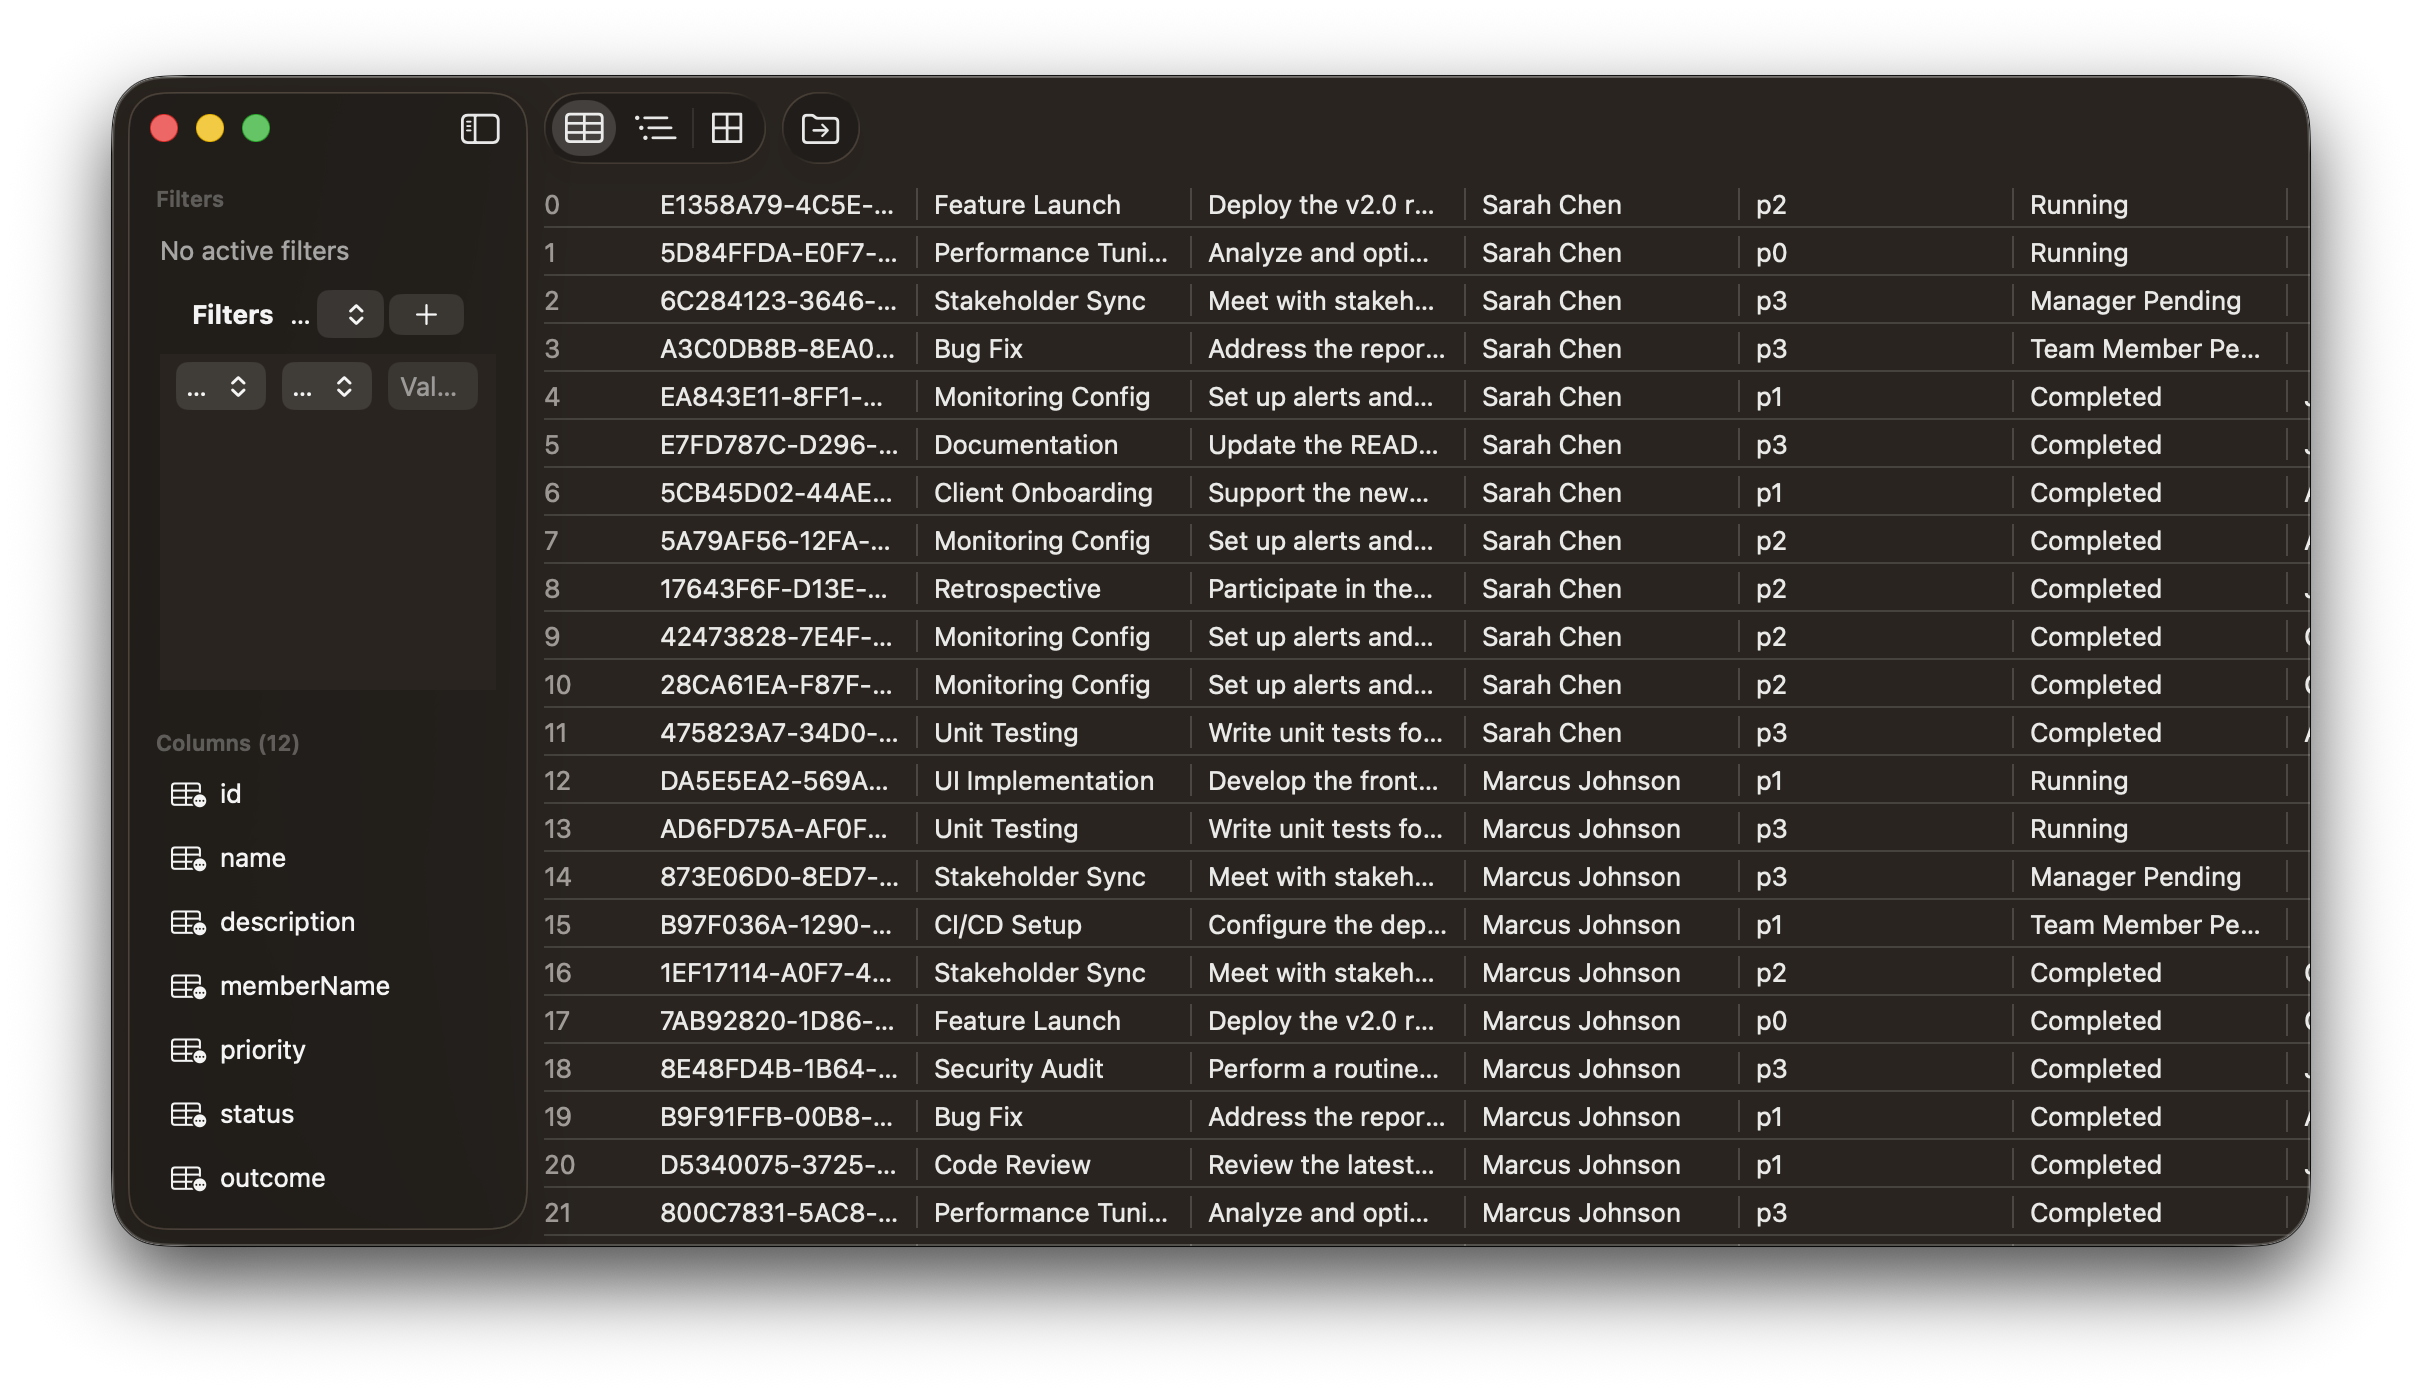Click the id column icon
Image resolution: width=2422 pixels, height=1394 pixels.
click(188, 795)
